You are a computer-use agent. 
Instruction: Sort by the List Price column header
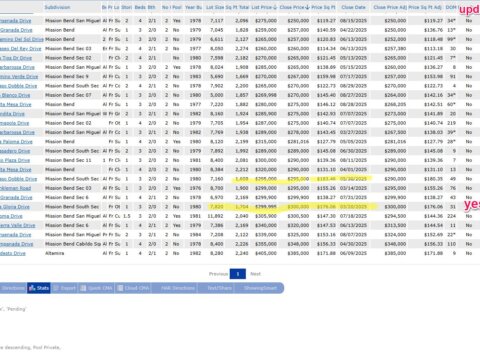coord(264,7)
